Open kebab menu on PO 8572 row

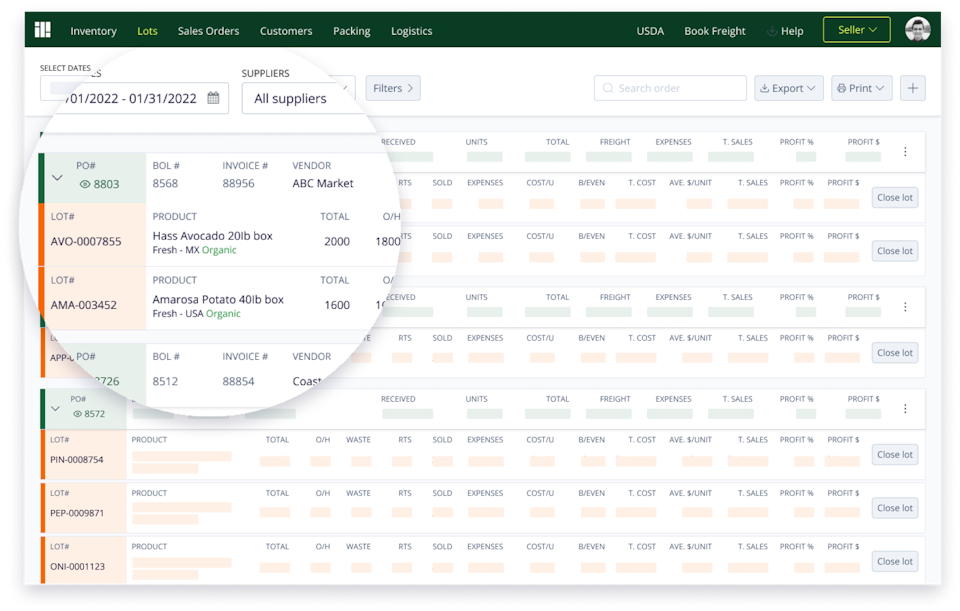tap(905, 408)
